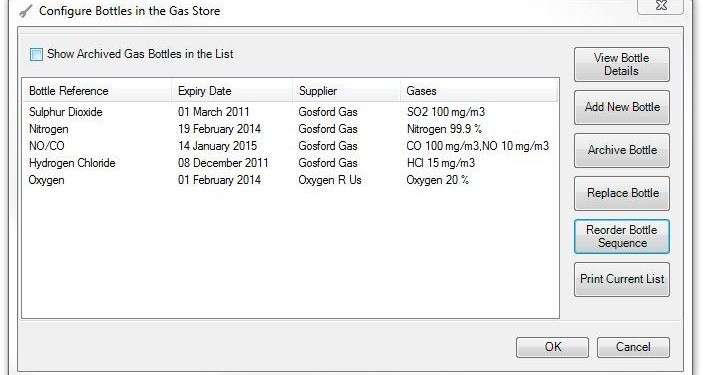
Task: Click expiry date 08 December 2011
Action: pos(223,163)
